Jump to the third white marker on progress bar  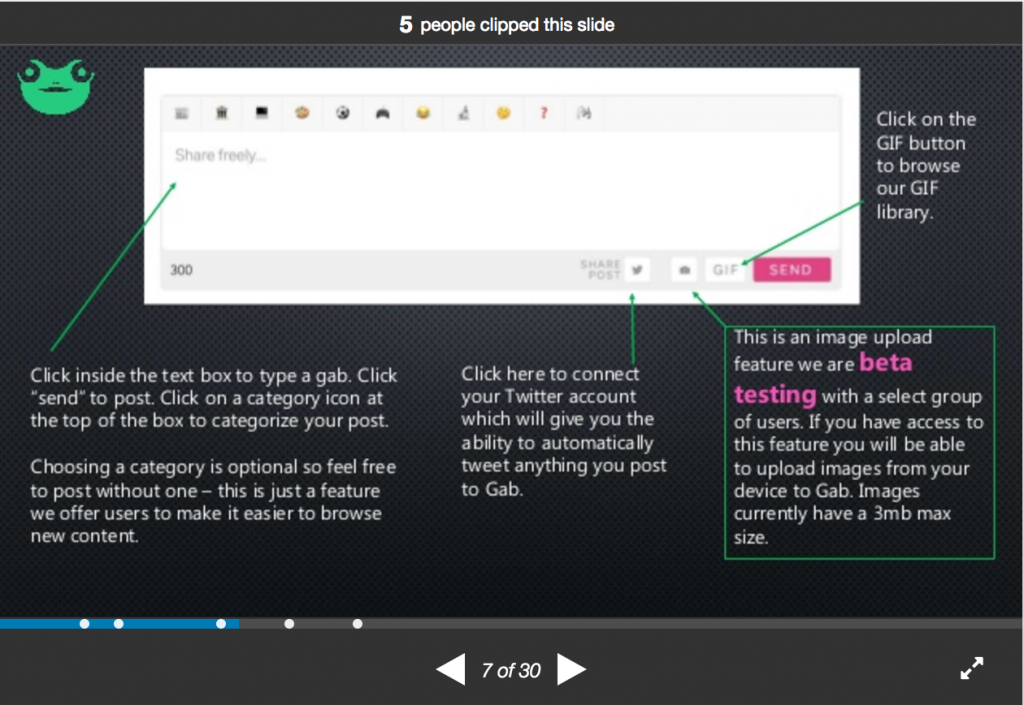point(221,624)
